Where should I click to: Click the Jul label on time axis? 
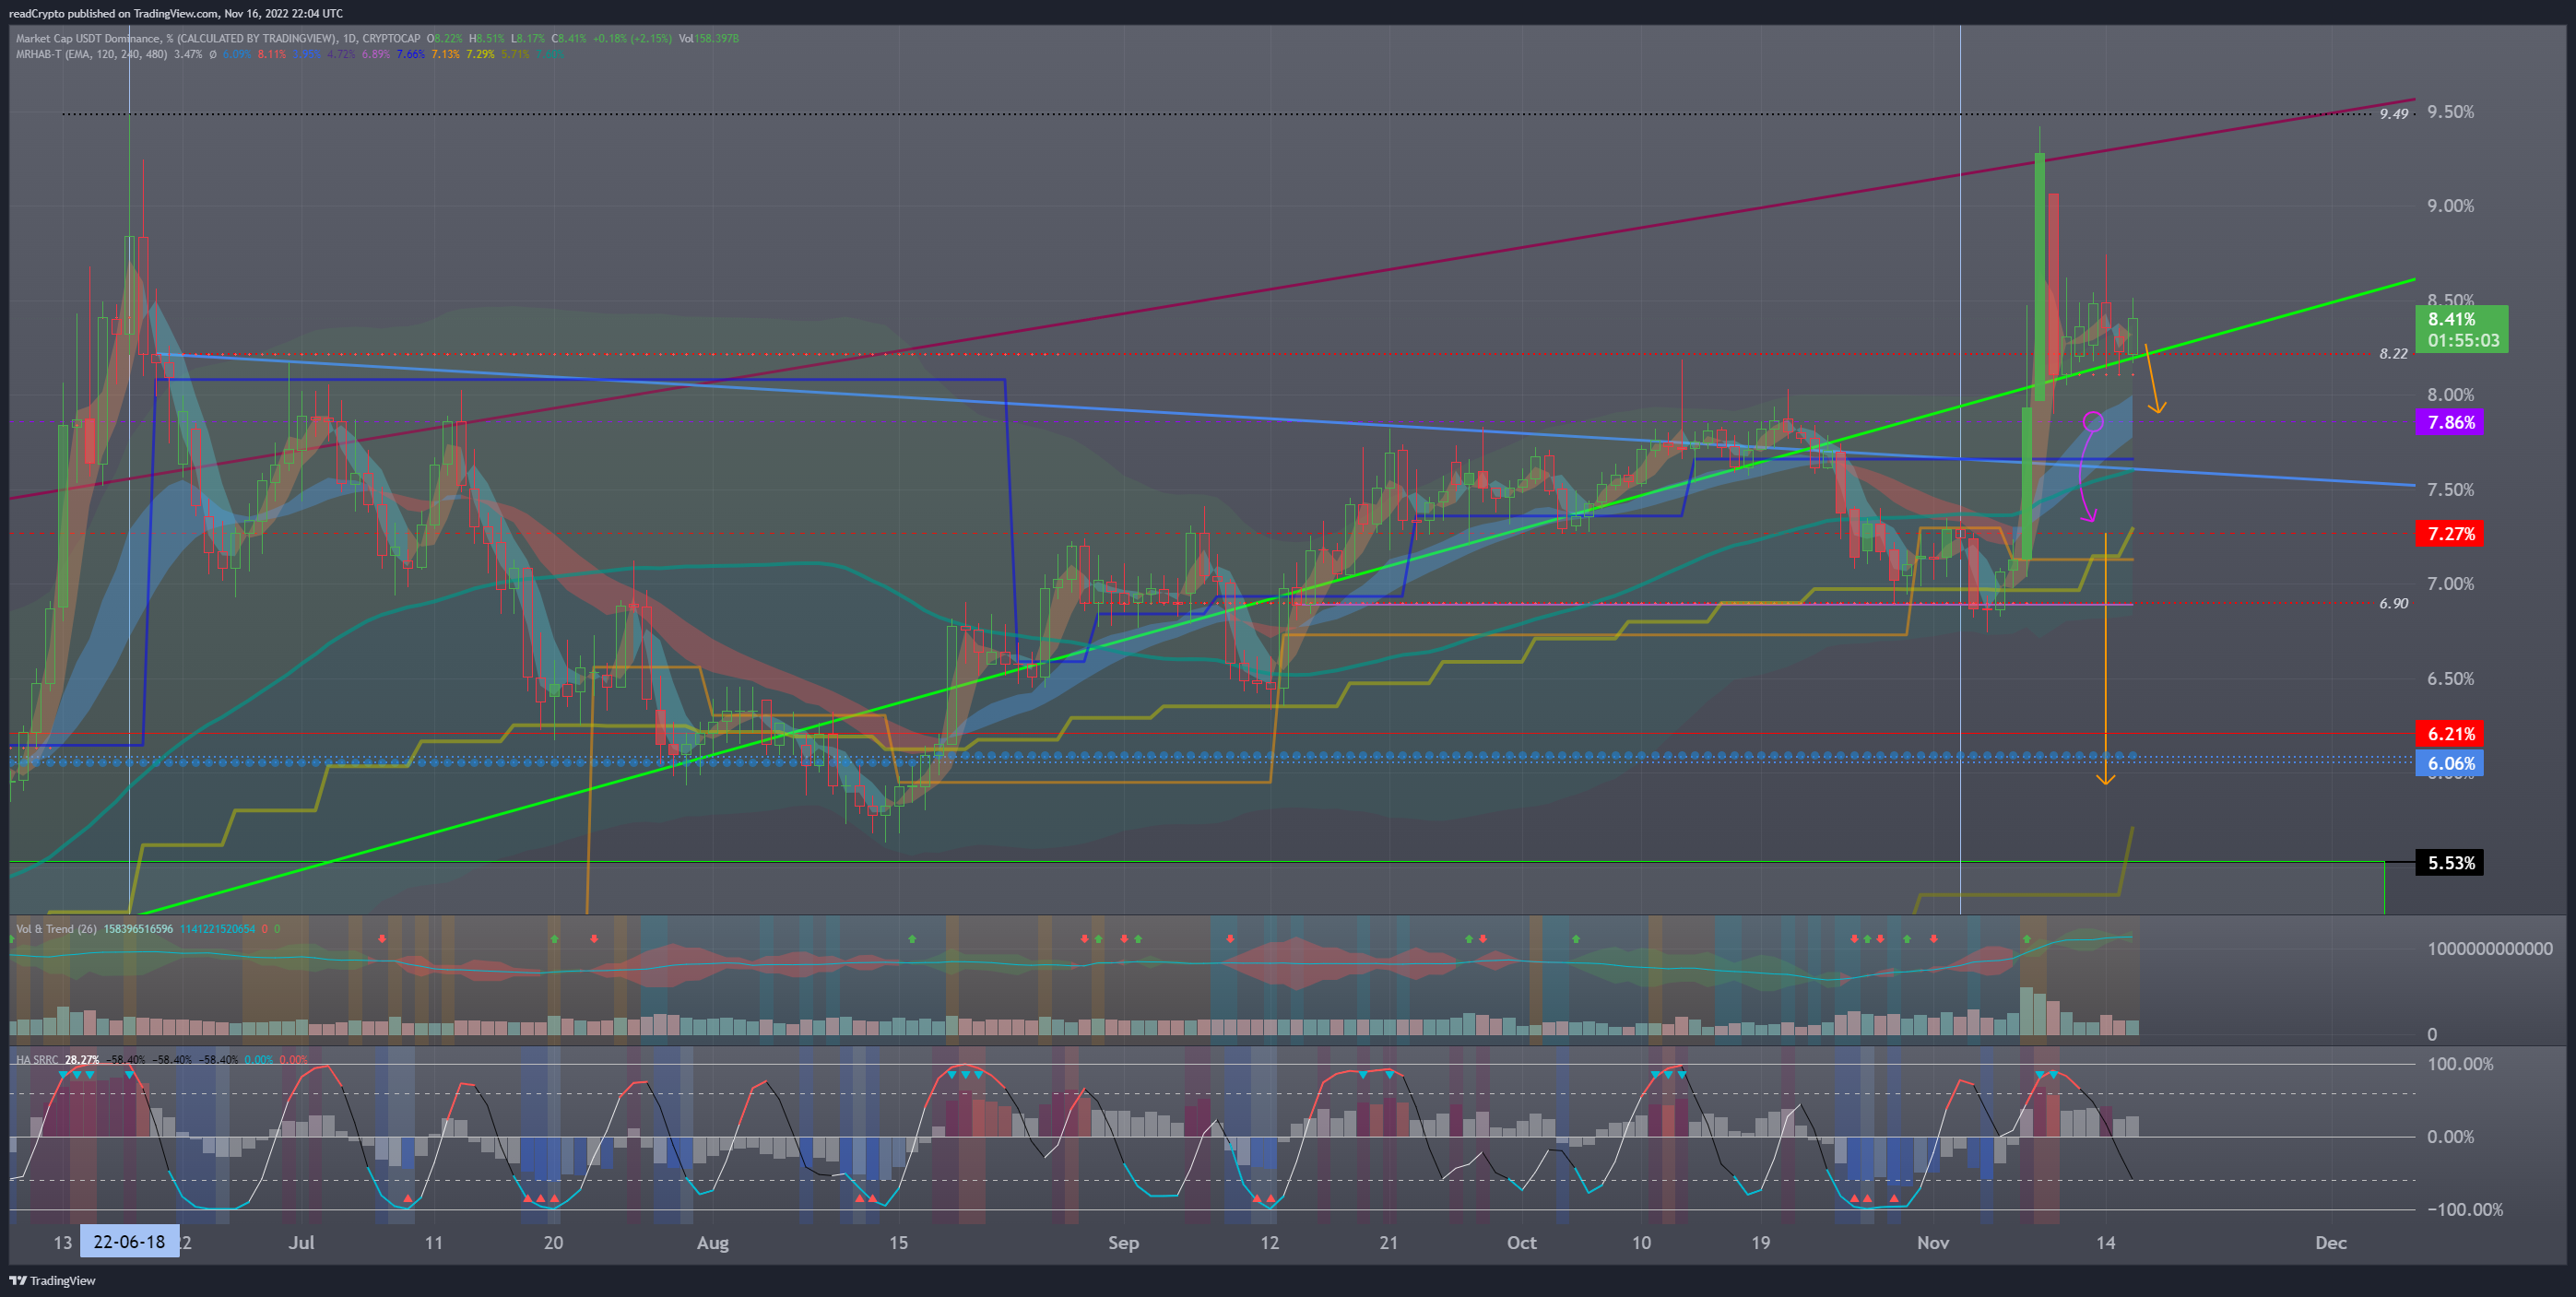pyautogui.click(x=301, y=1242)
